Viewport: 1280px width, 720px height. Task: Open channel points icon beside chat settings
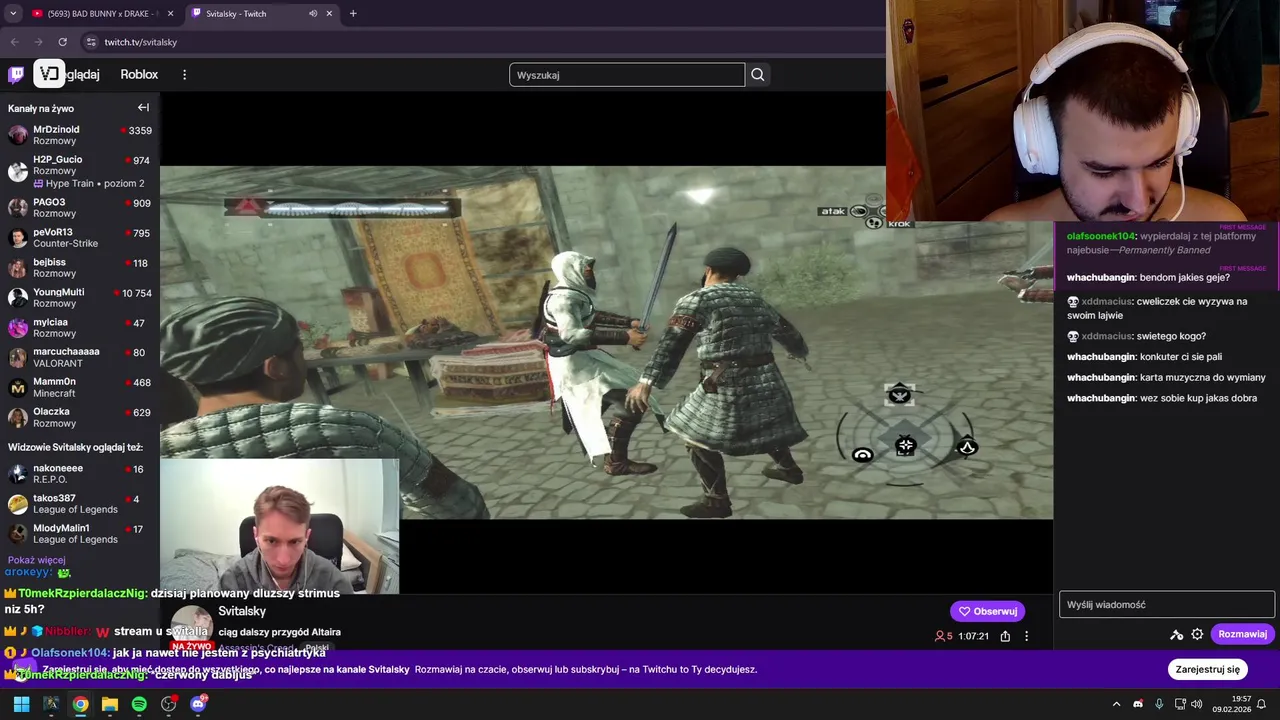tap(1177, 634)
